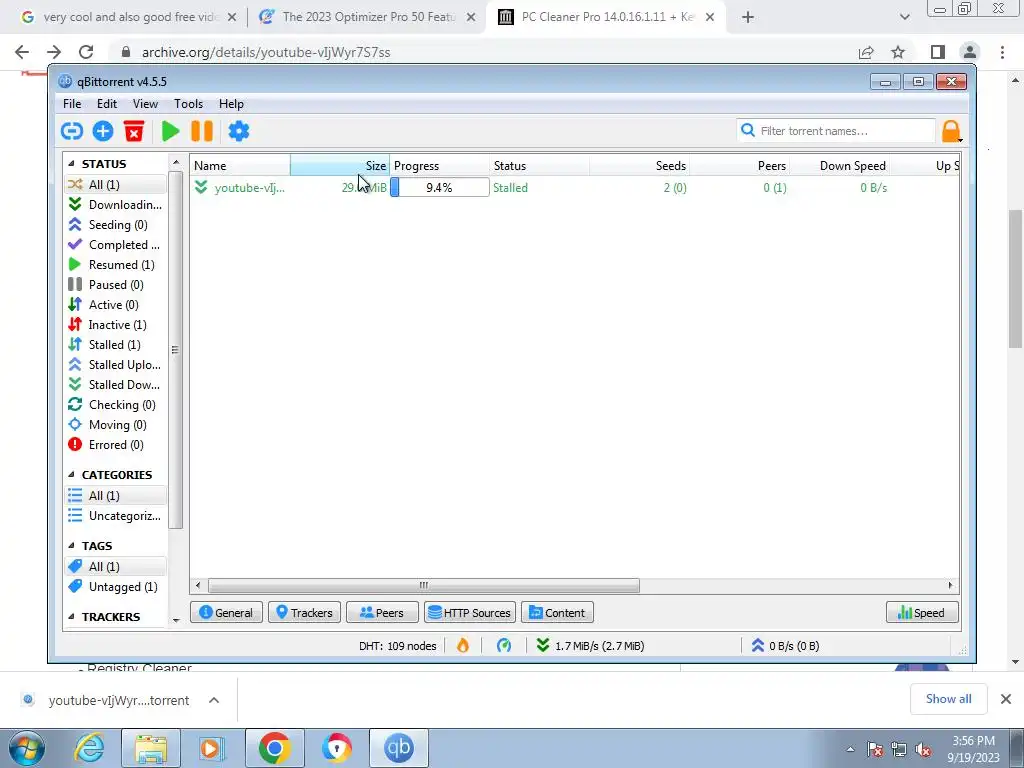Sort by the Down Speed column header
1024x768 pixels.
coord(839,166)
